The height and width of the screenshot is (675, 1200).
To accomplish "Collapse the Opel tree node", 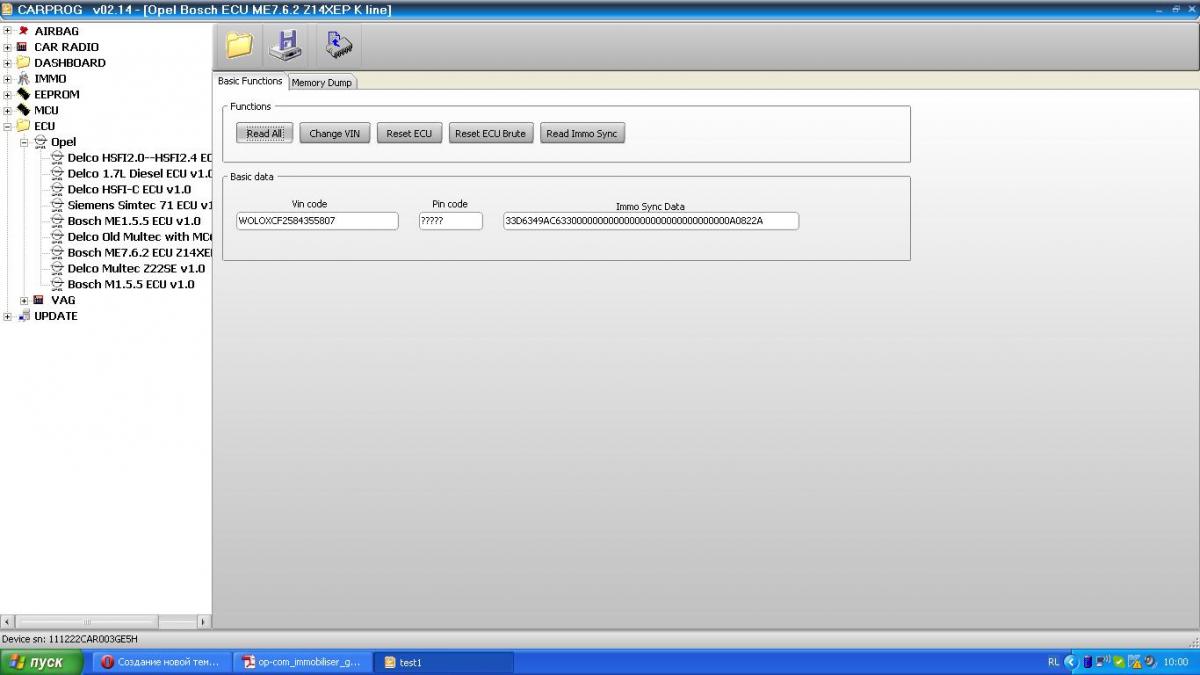I will [24, 142].
